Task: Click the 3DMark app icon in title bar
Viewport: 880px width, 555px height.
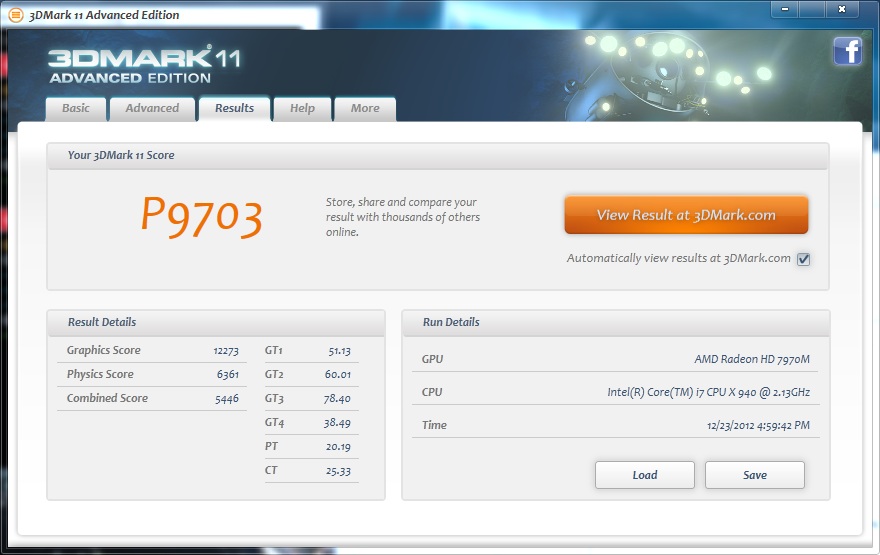Action: [x=16, y=15]
